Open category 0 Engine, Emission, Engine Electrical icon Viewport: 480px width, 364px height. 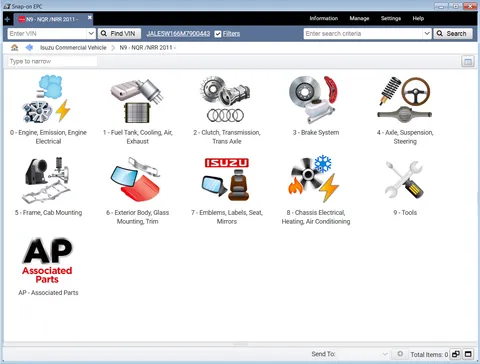point(46,99)
